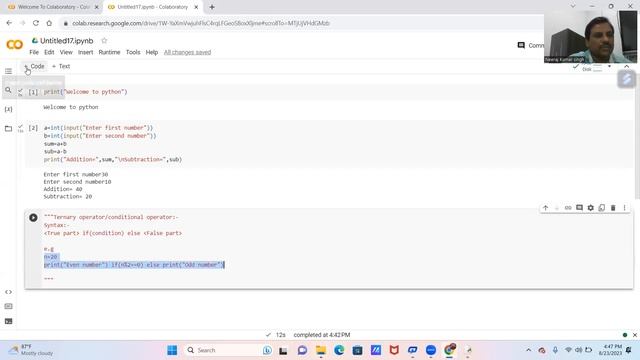Open the Comment button in the header

pos(530,45)
